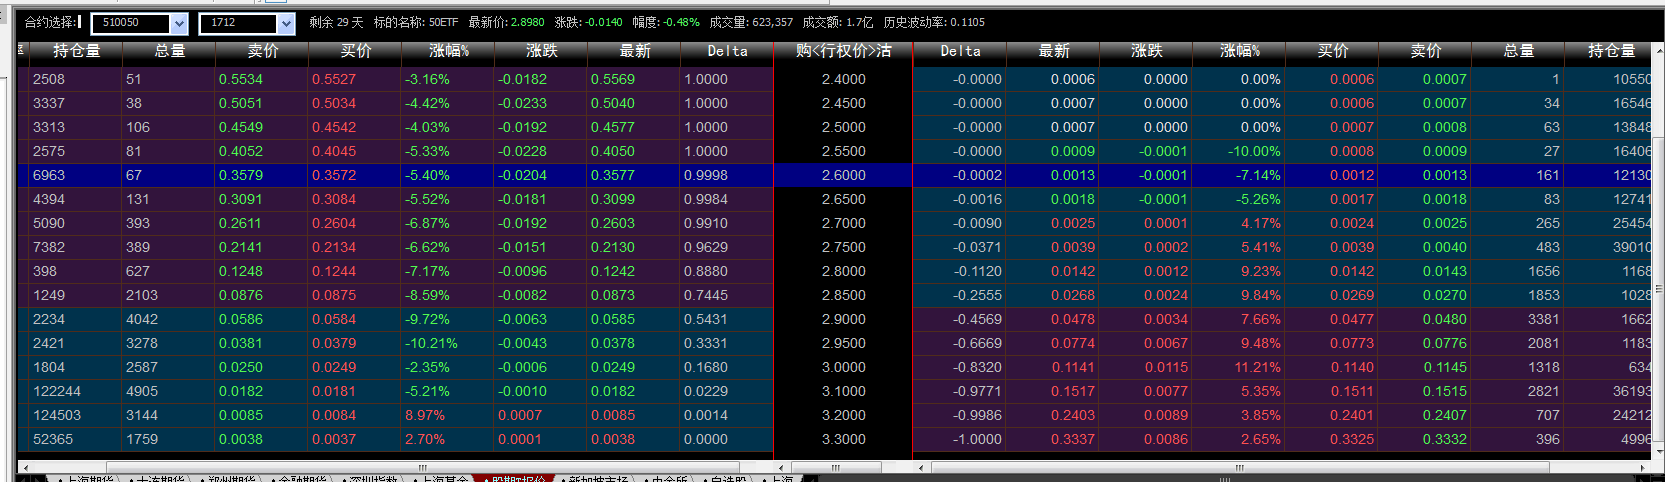Click the 成交量 623,357 readout
1665x482 pixels.
(x=752, y=22)
